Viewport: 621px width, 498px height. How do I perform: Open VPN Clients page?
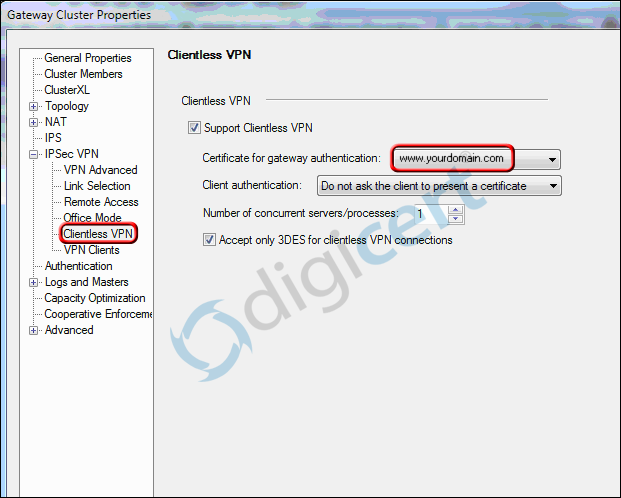(x=91, y=250)
